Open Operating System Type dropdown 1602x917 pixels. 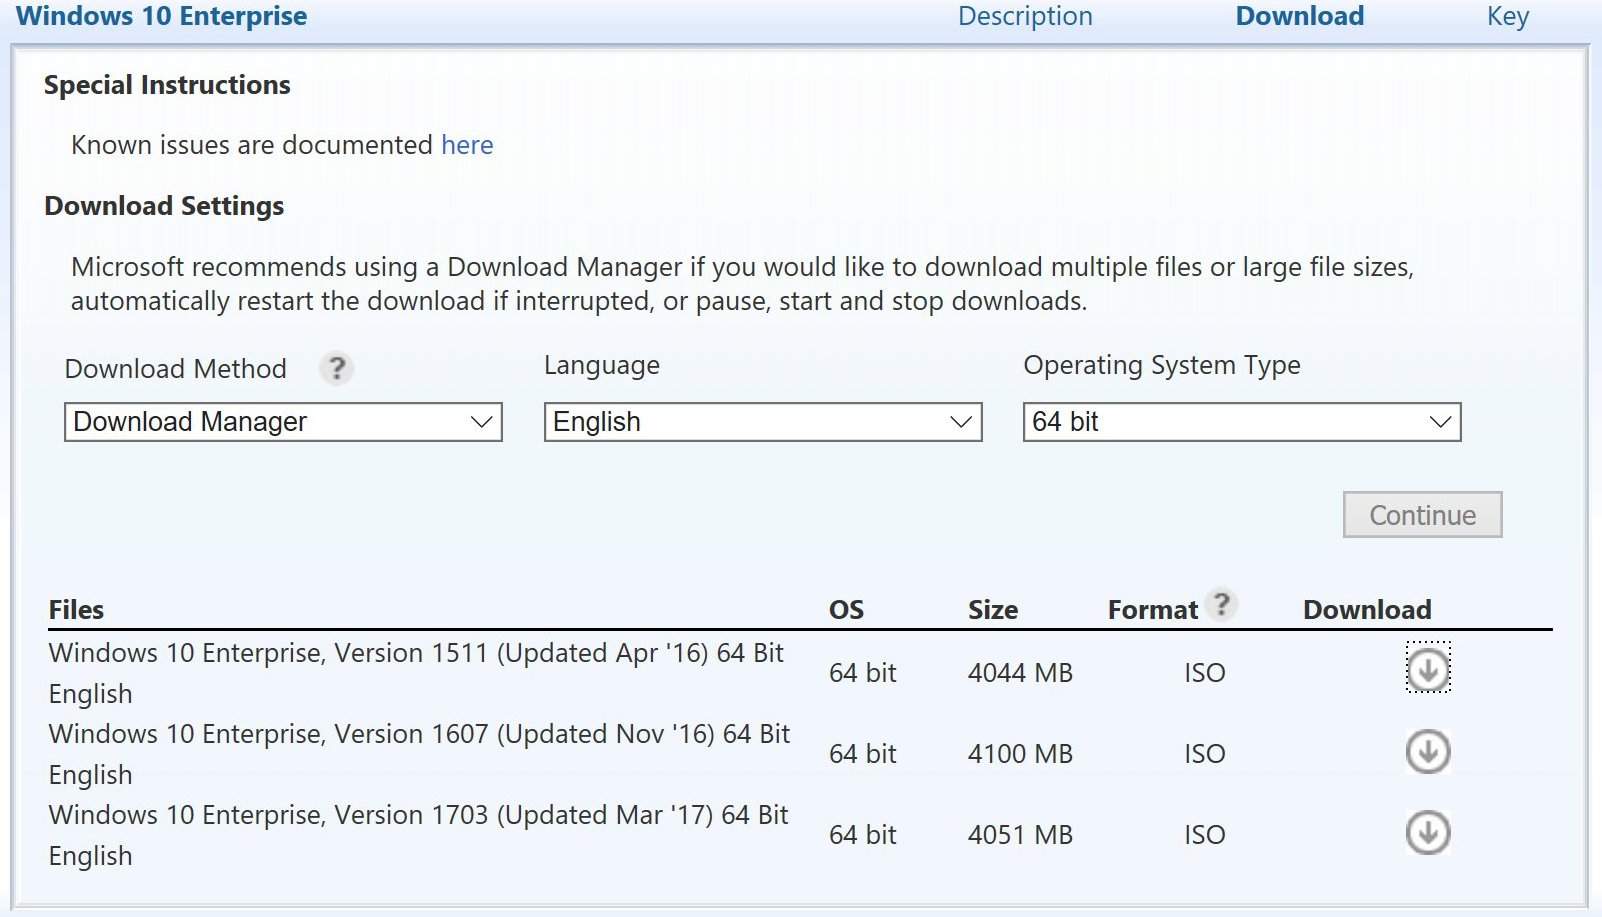[x=1242, y=422]
